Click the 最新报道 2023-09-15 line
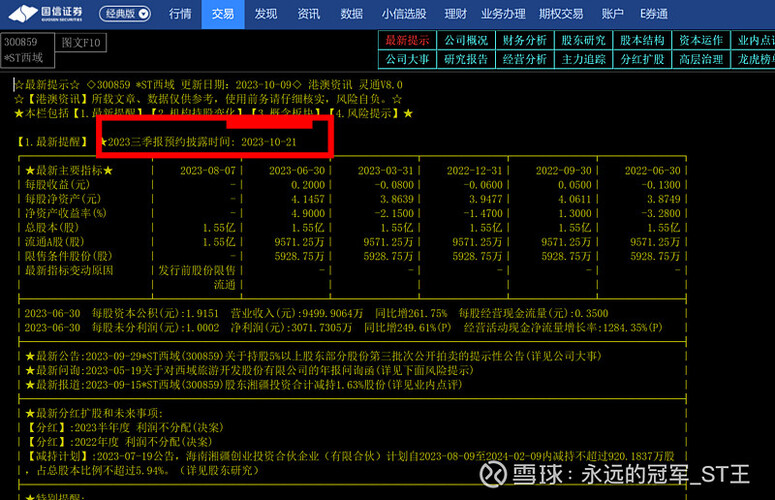Viewport: 775px width, 500px height. pos(244,385)
